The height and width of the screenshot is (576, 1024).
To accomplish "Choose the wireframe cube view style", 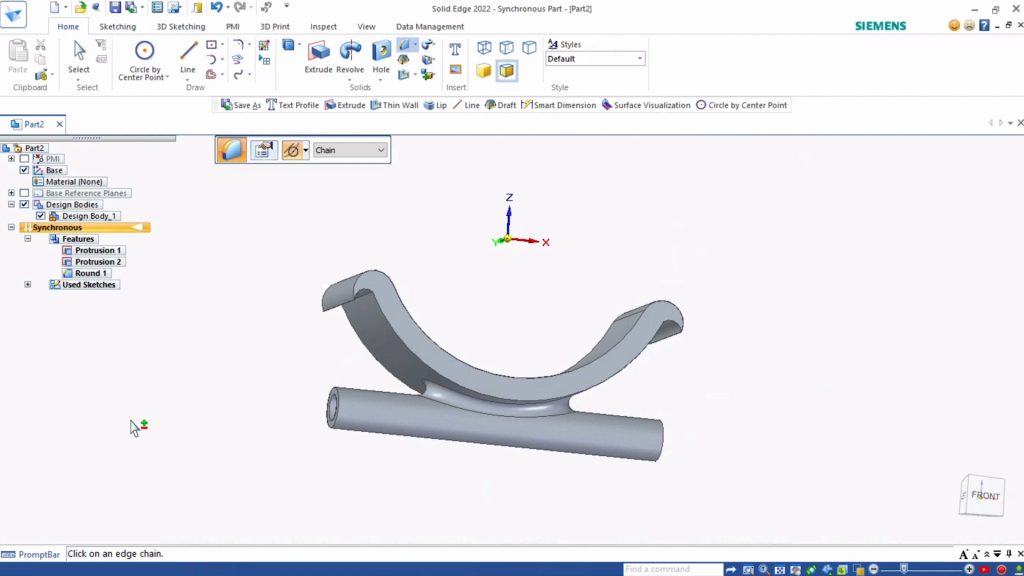I will click(x=484, y=47).
